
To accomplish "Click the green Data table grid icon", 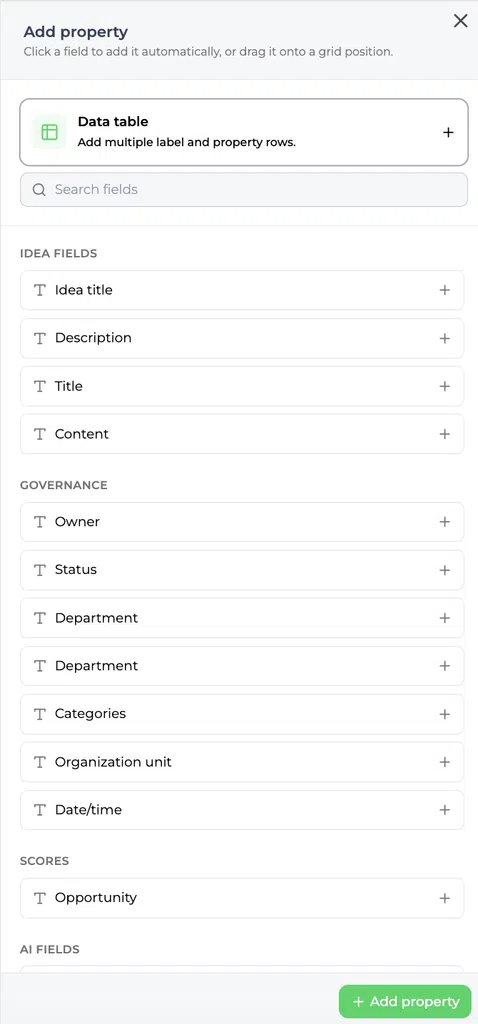I will 50,132.
